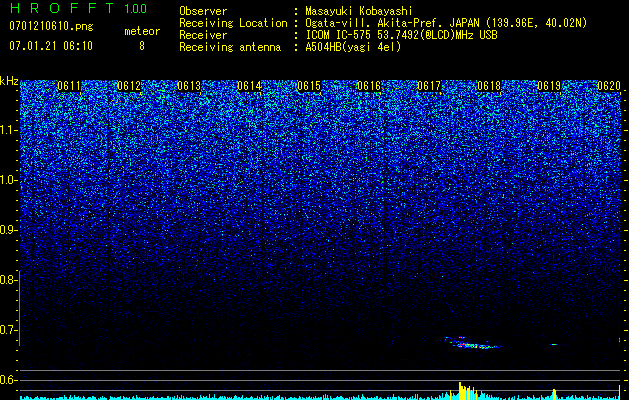The width and height of the screenshot is (629, 400).
Task: Click the 0616 time marker
Action: pyautogui.click(x=369, y=86)
